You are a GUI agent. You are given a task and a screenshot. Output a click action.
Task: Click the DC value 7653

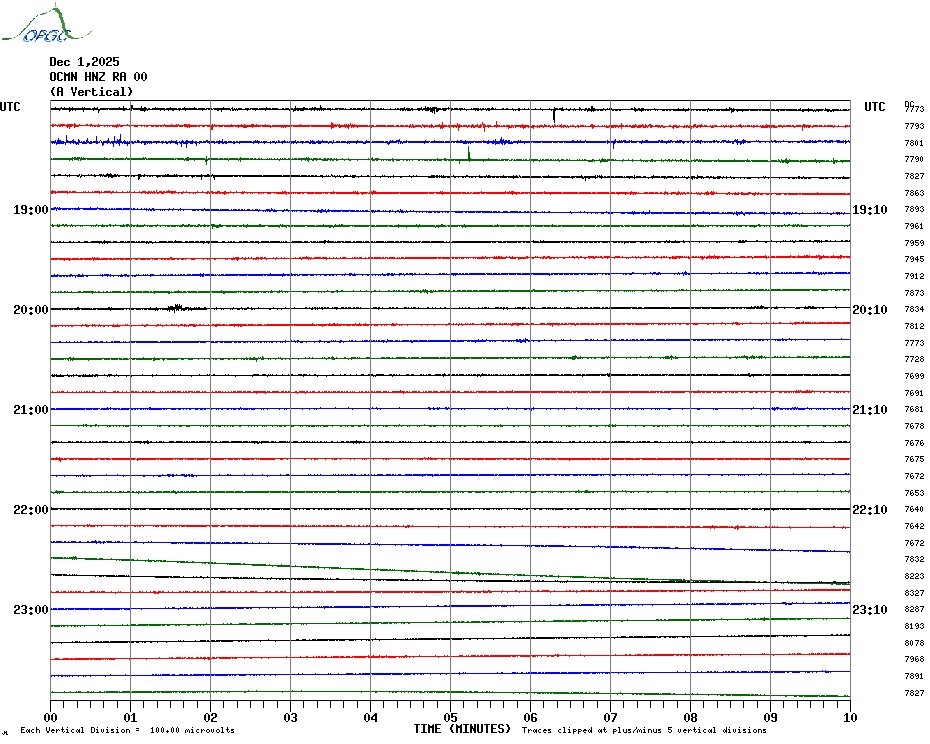pyautogui.click(x=914, y=493)
